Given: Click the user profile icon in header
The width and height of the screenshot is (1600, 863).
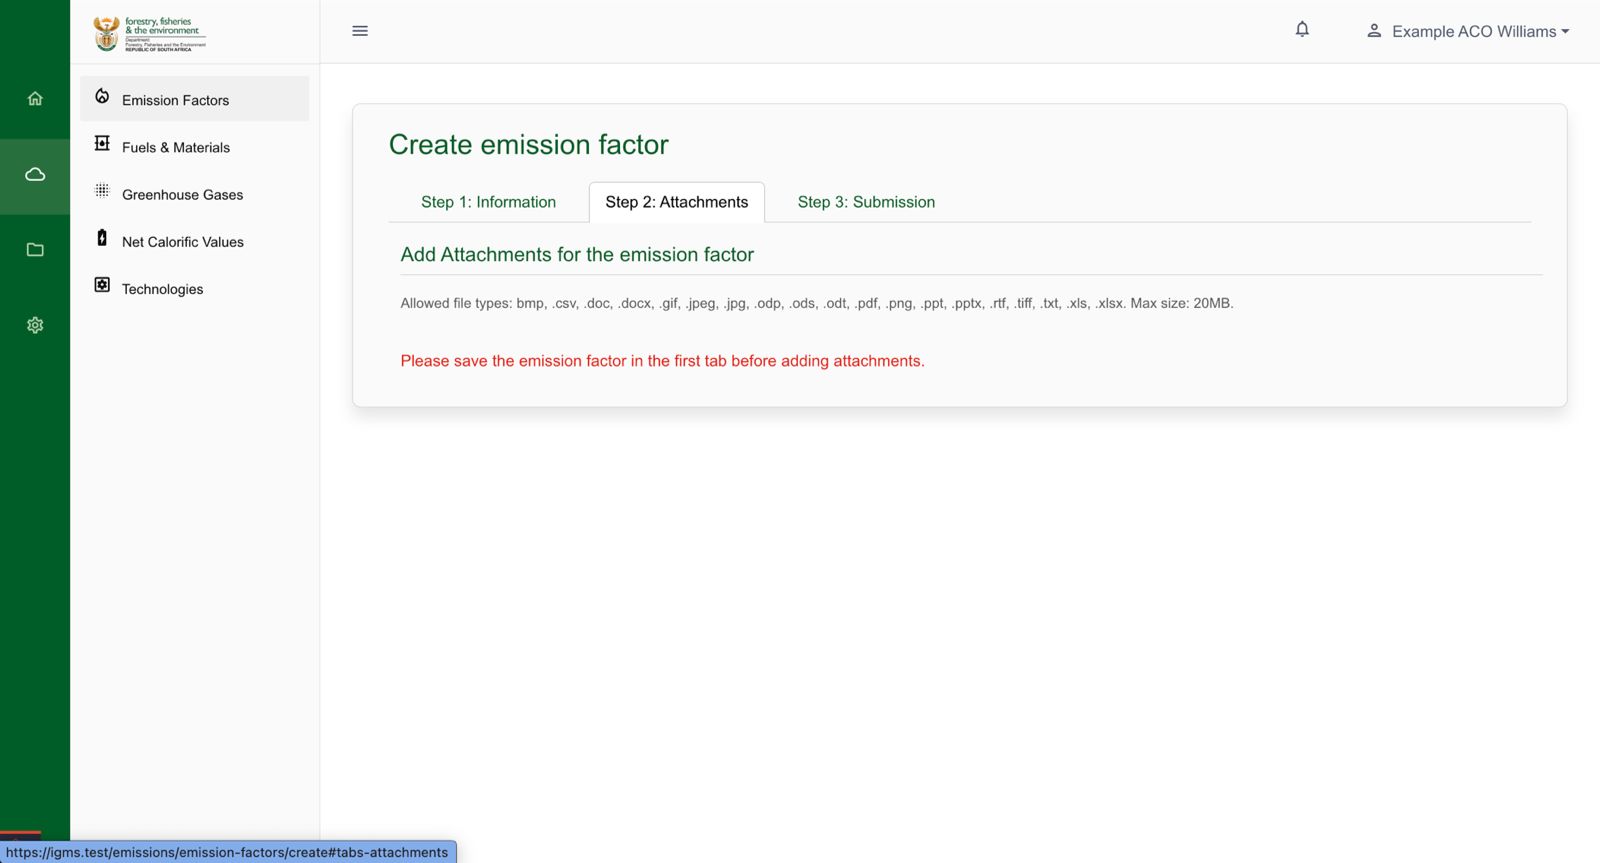Looking at the screenshot, I should pos(1374,31).
